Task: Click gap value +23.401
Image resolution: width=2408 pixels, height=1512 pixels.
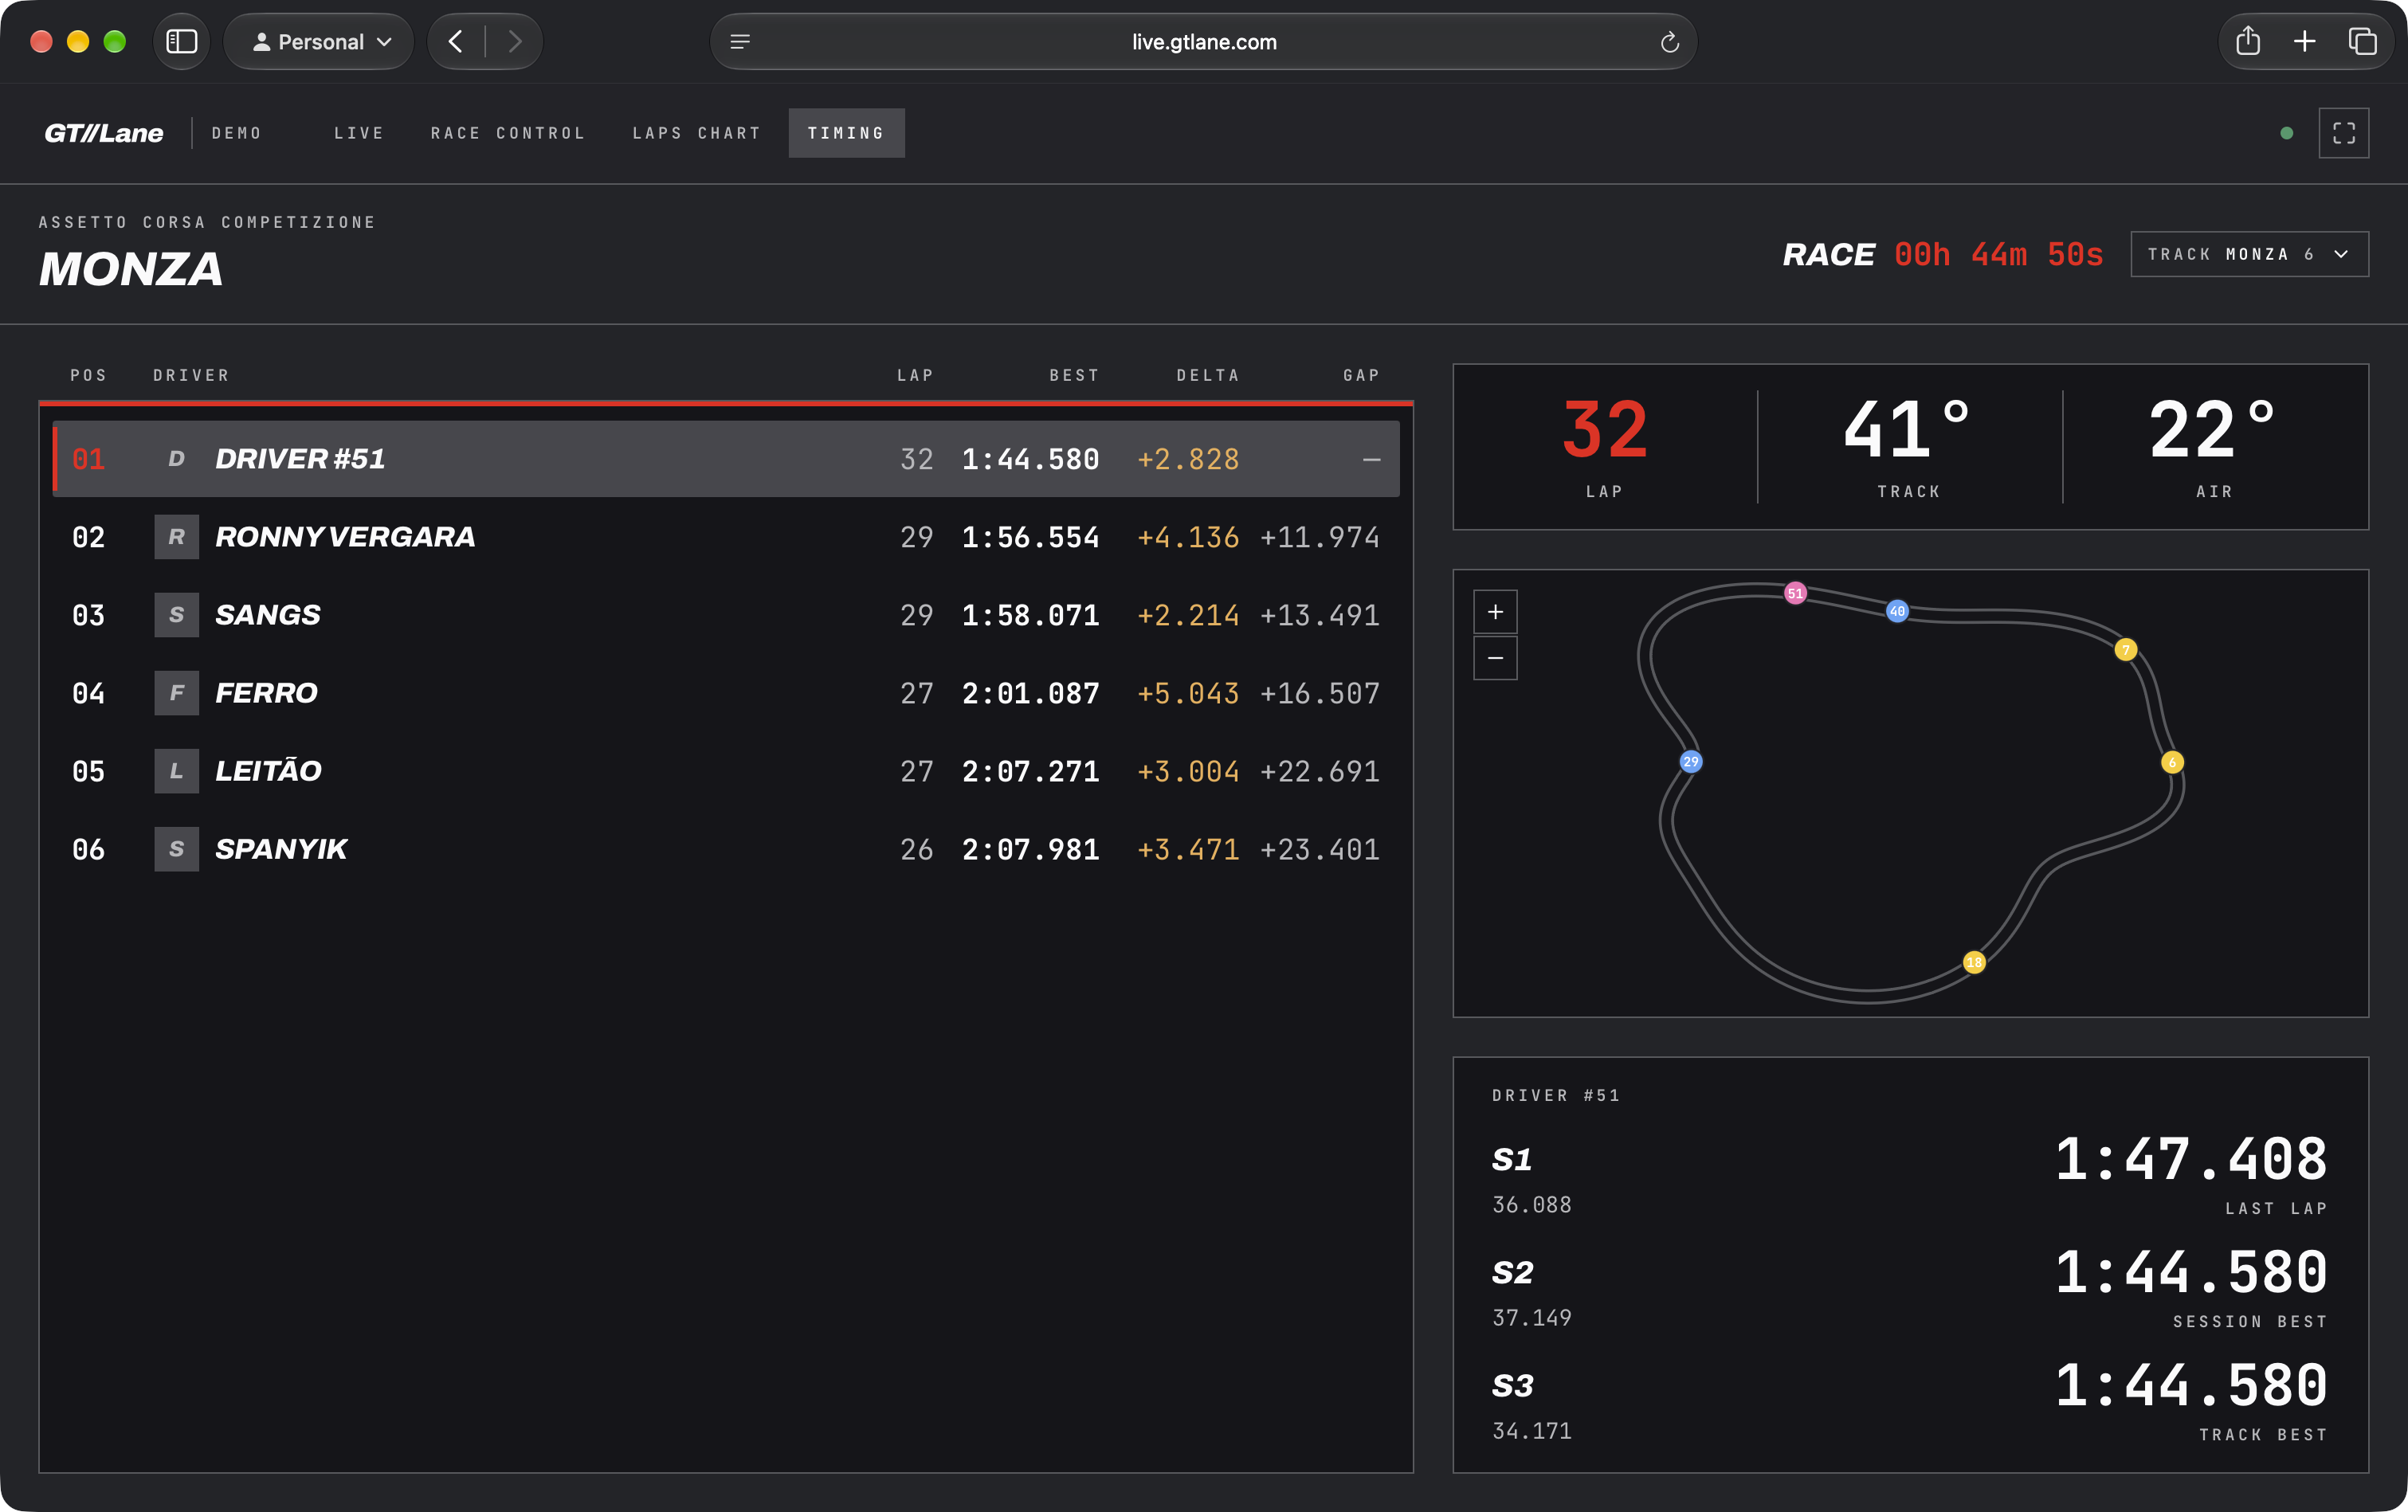Action: click(1320, 849)
